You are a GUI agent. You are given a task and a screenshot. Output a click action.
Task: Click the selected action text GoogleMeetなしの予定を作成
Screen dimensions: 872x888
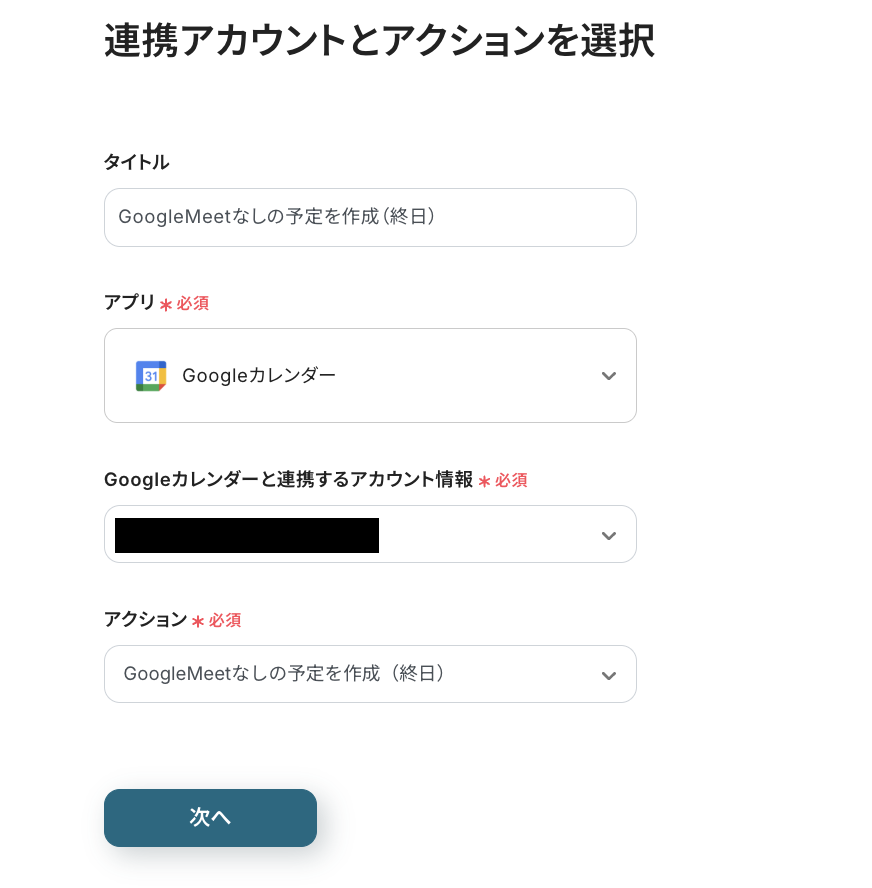[284, 674]
